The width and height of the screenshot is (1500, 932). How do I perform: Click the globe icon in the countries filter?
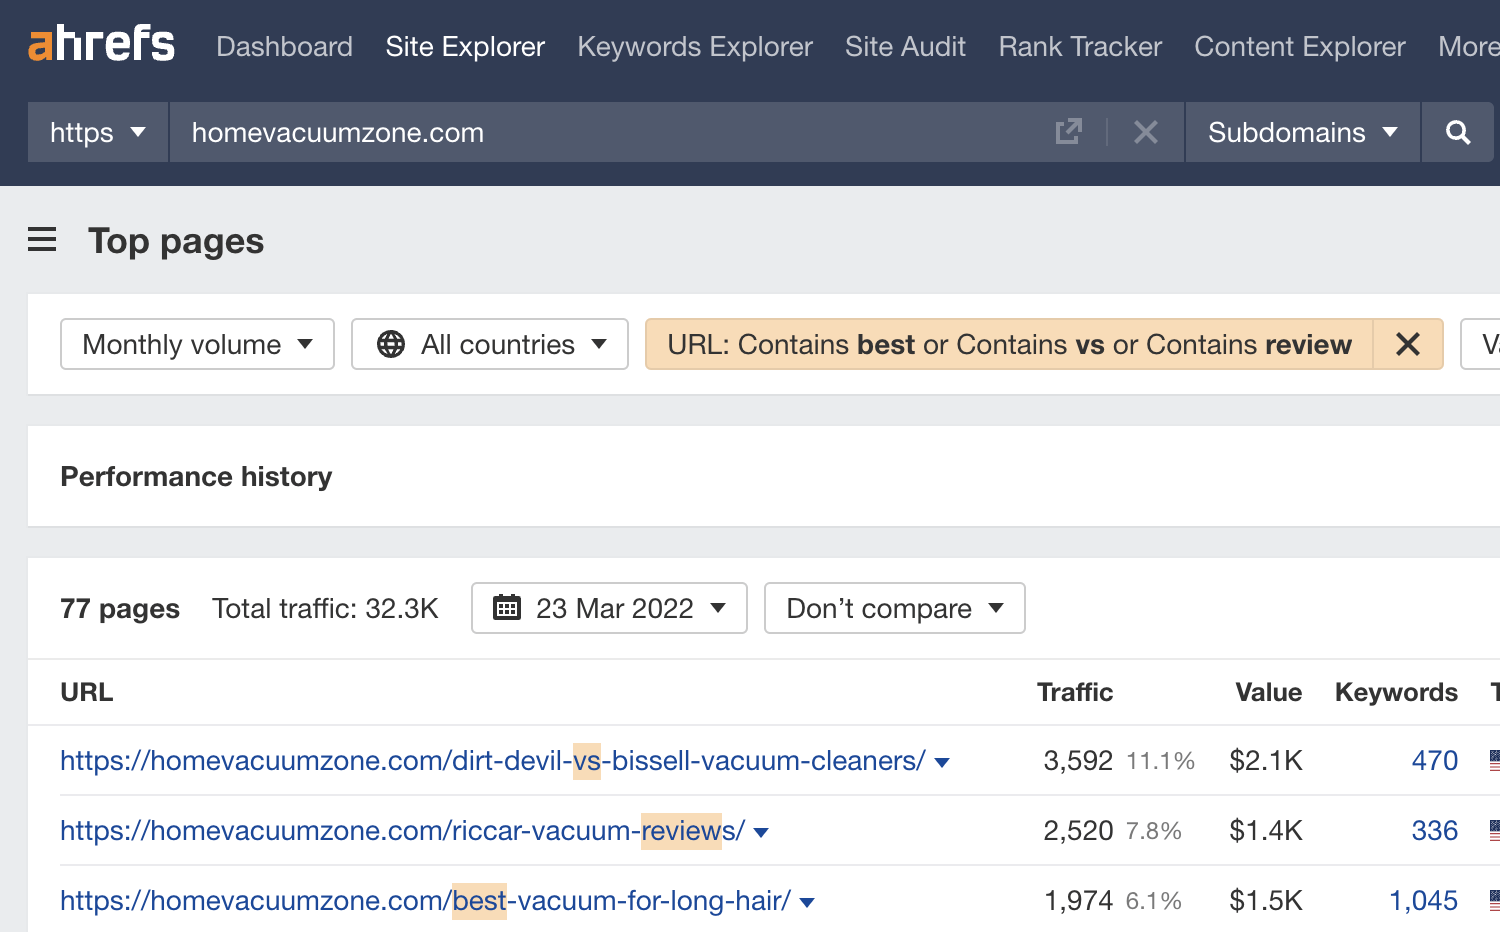click(392, 344)
